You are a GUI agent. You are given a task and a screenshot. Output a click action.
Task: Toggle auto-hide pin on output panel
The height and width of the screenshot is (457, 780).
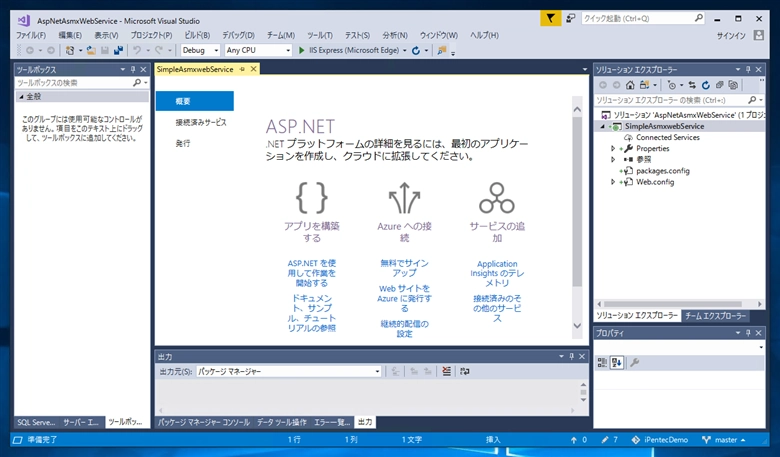[572, 356]
